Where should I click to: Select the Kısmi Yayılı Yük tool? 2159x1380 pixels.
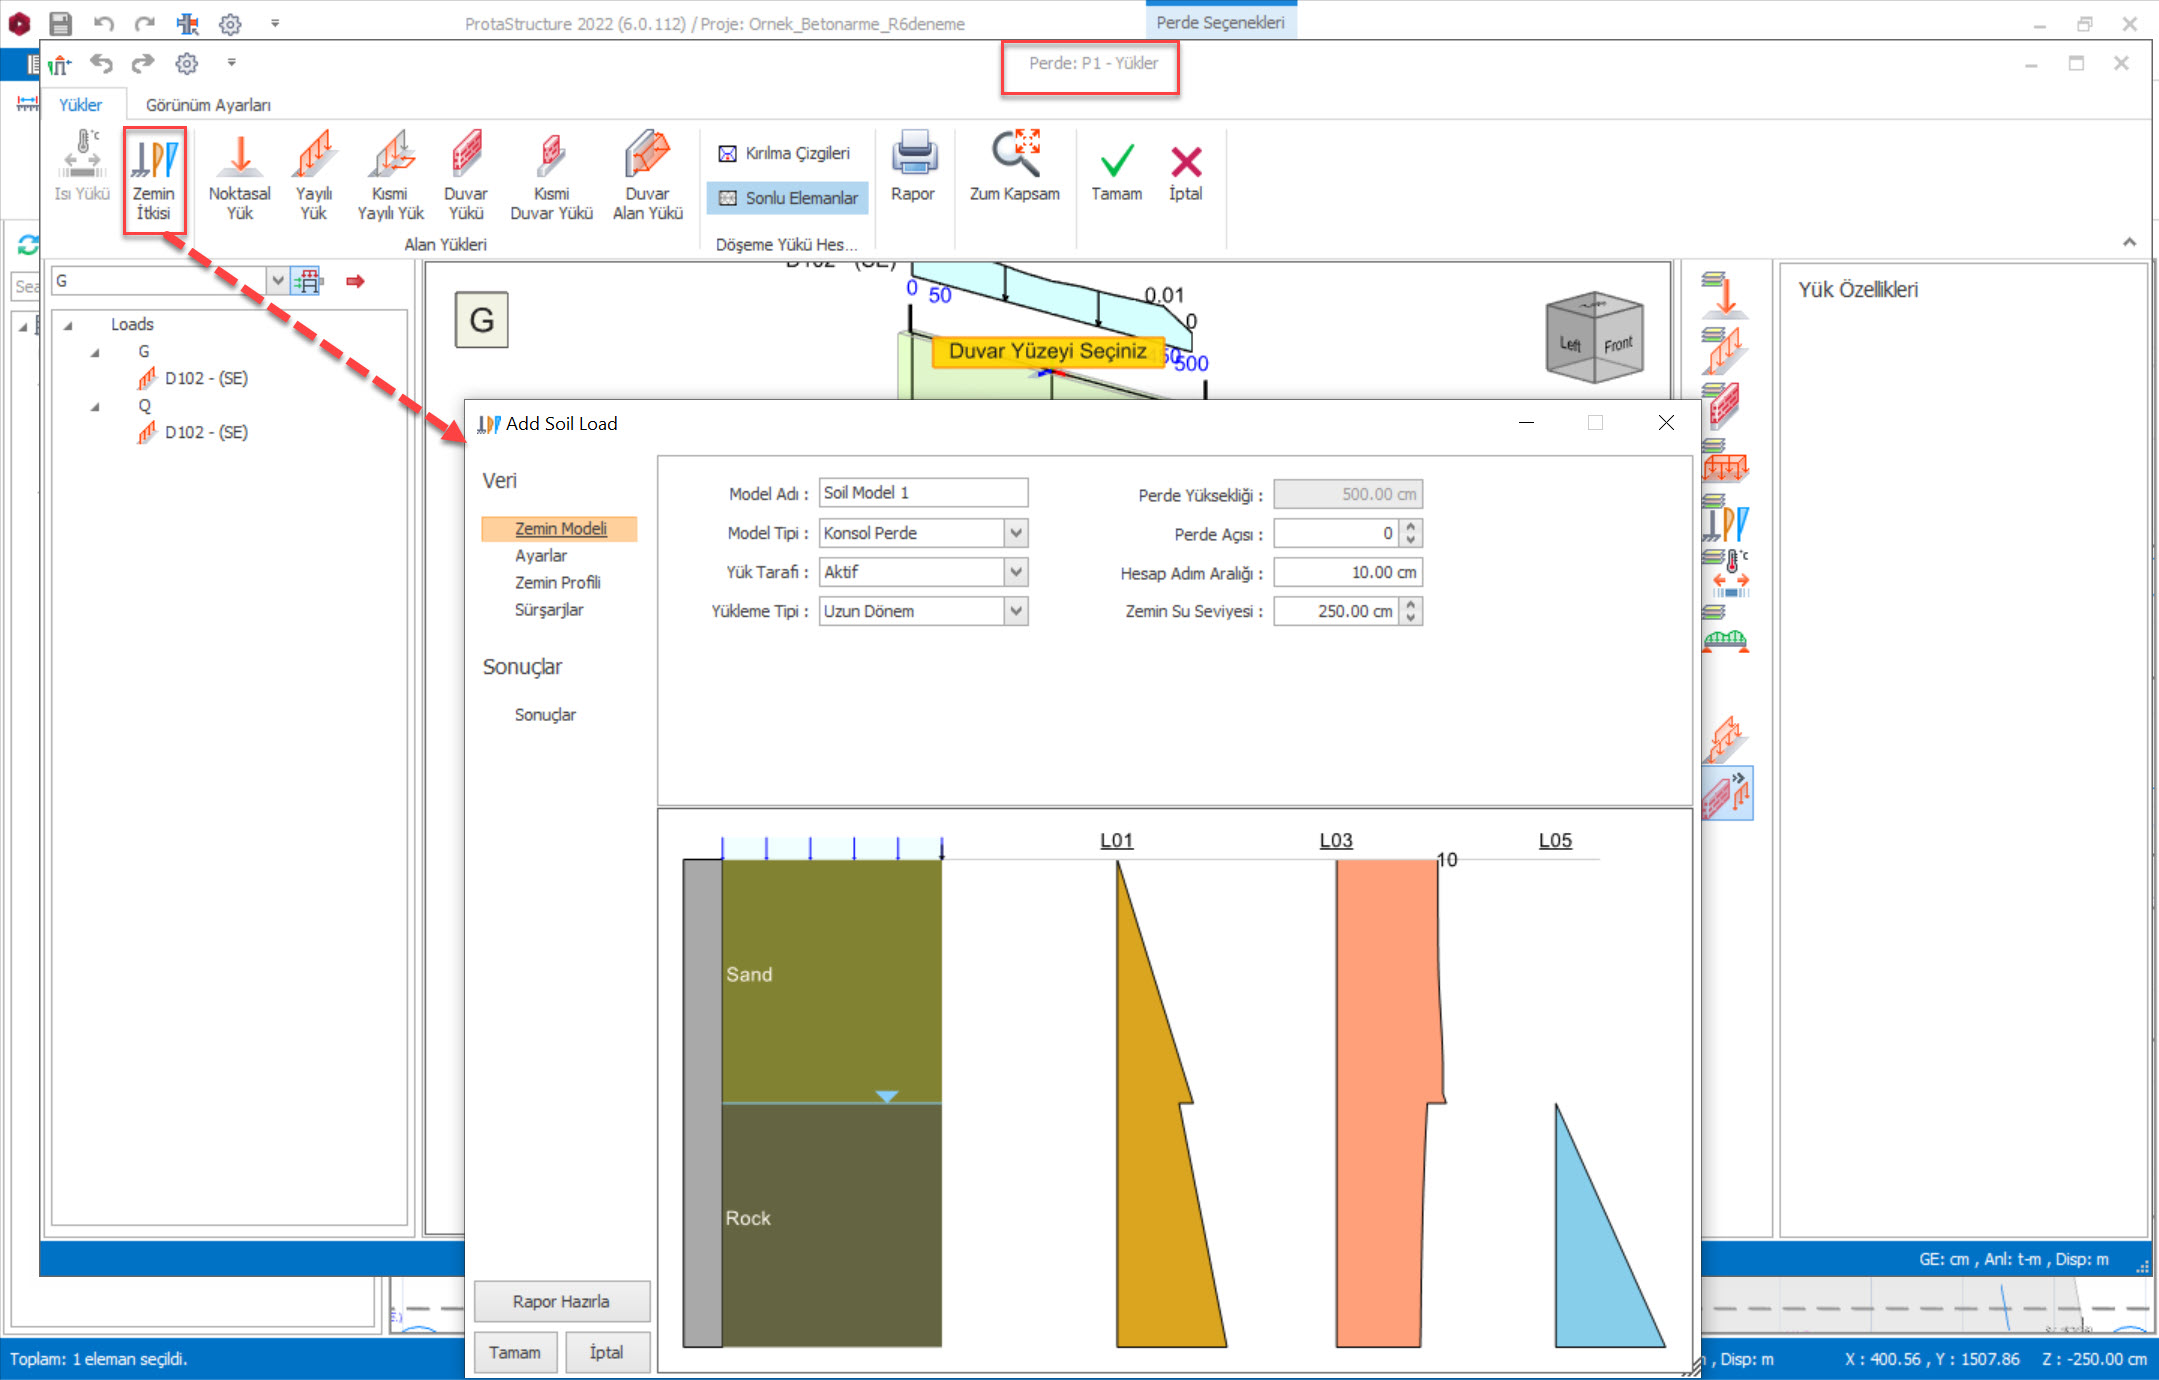pos(390,177)
